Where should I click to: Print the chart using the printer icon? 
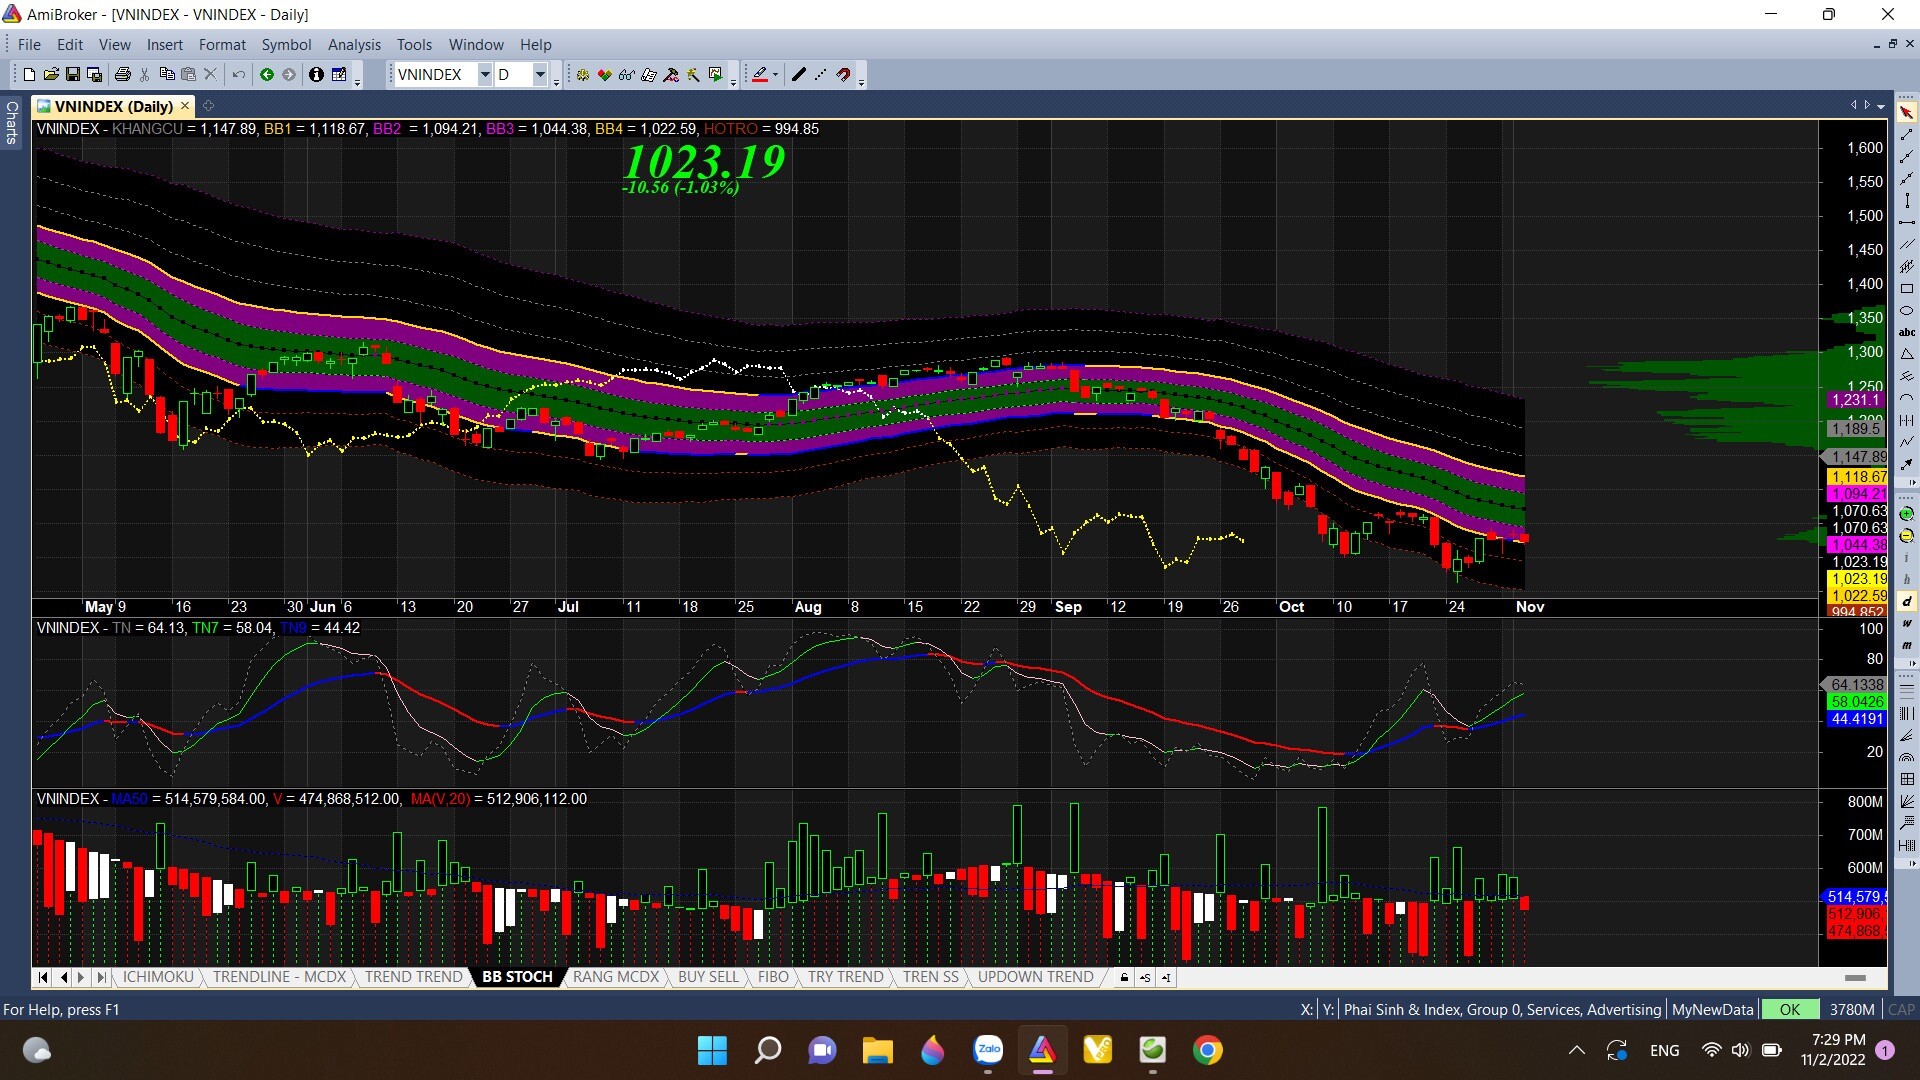(122, 74)
